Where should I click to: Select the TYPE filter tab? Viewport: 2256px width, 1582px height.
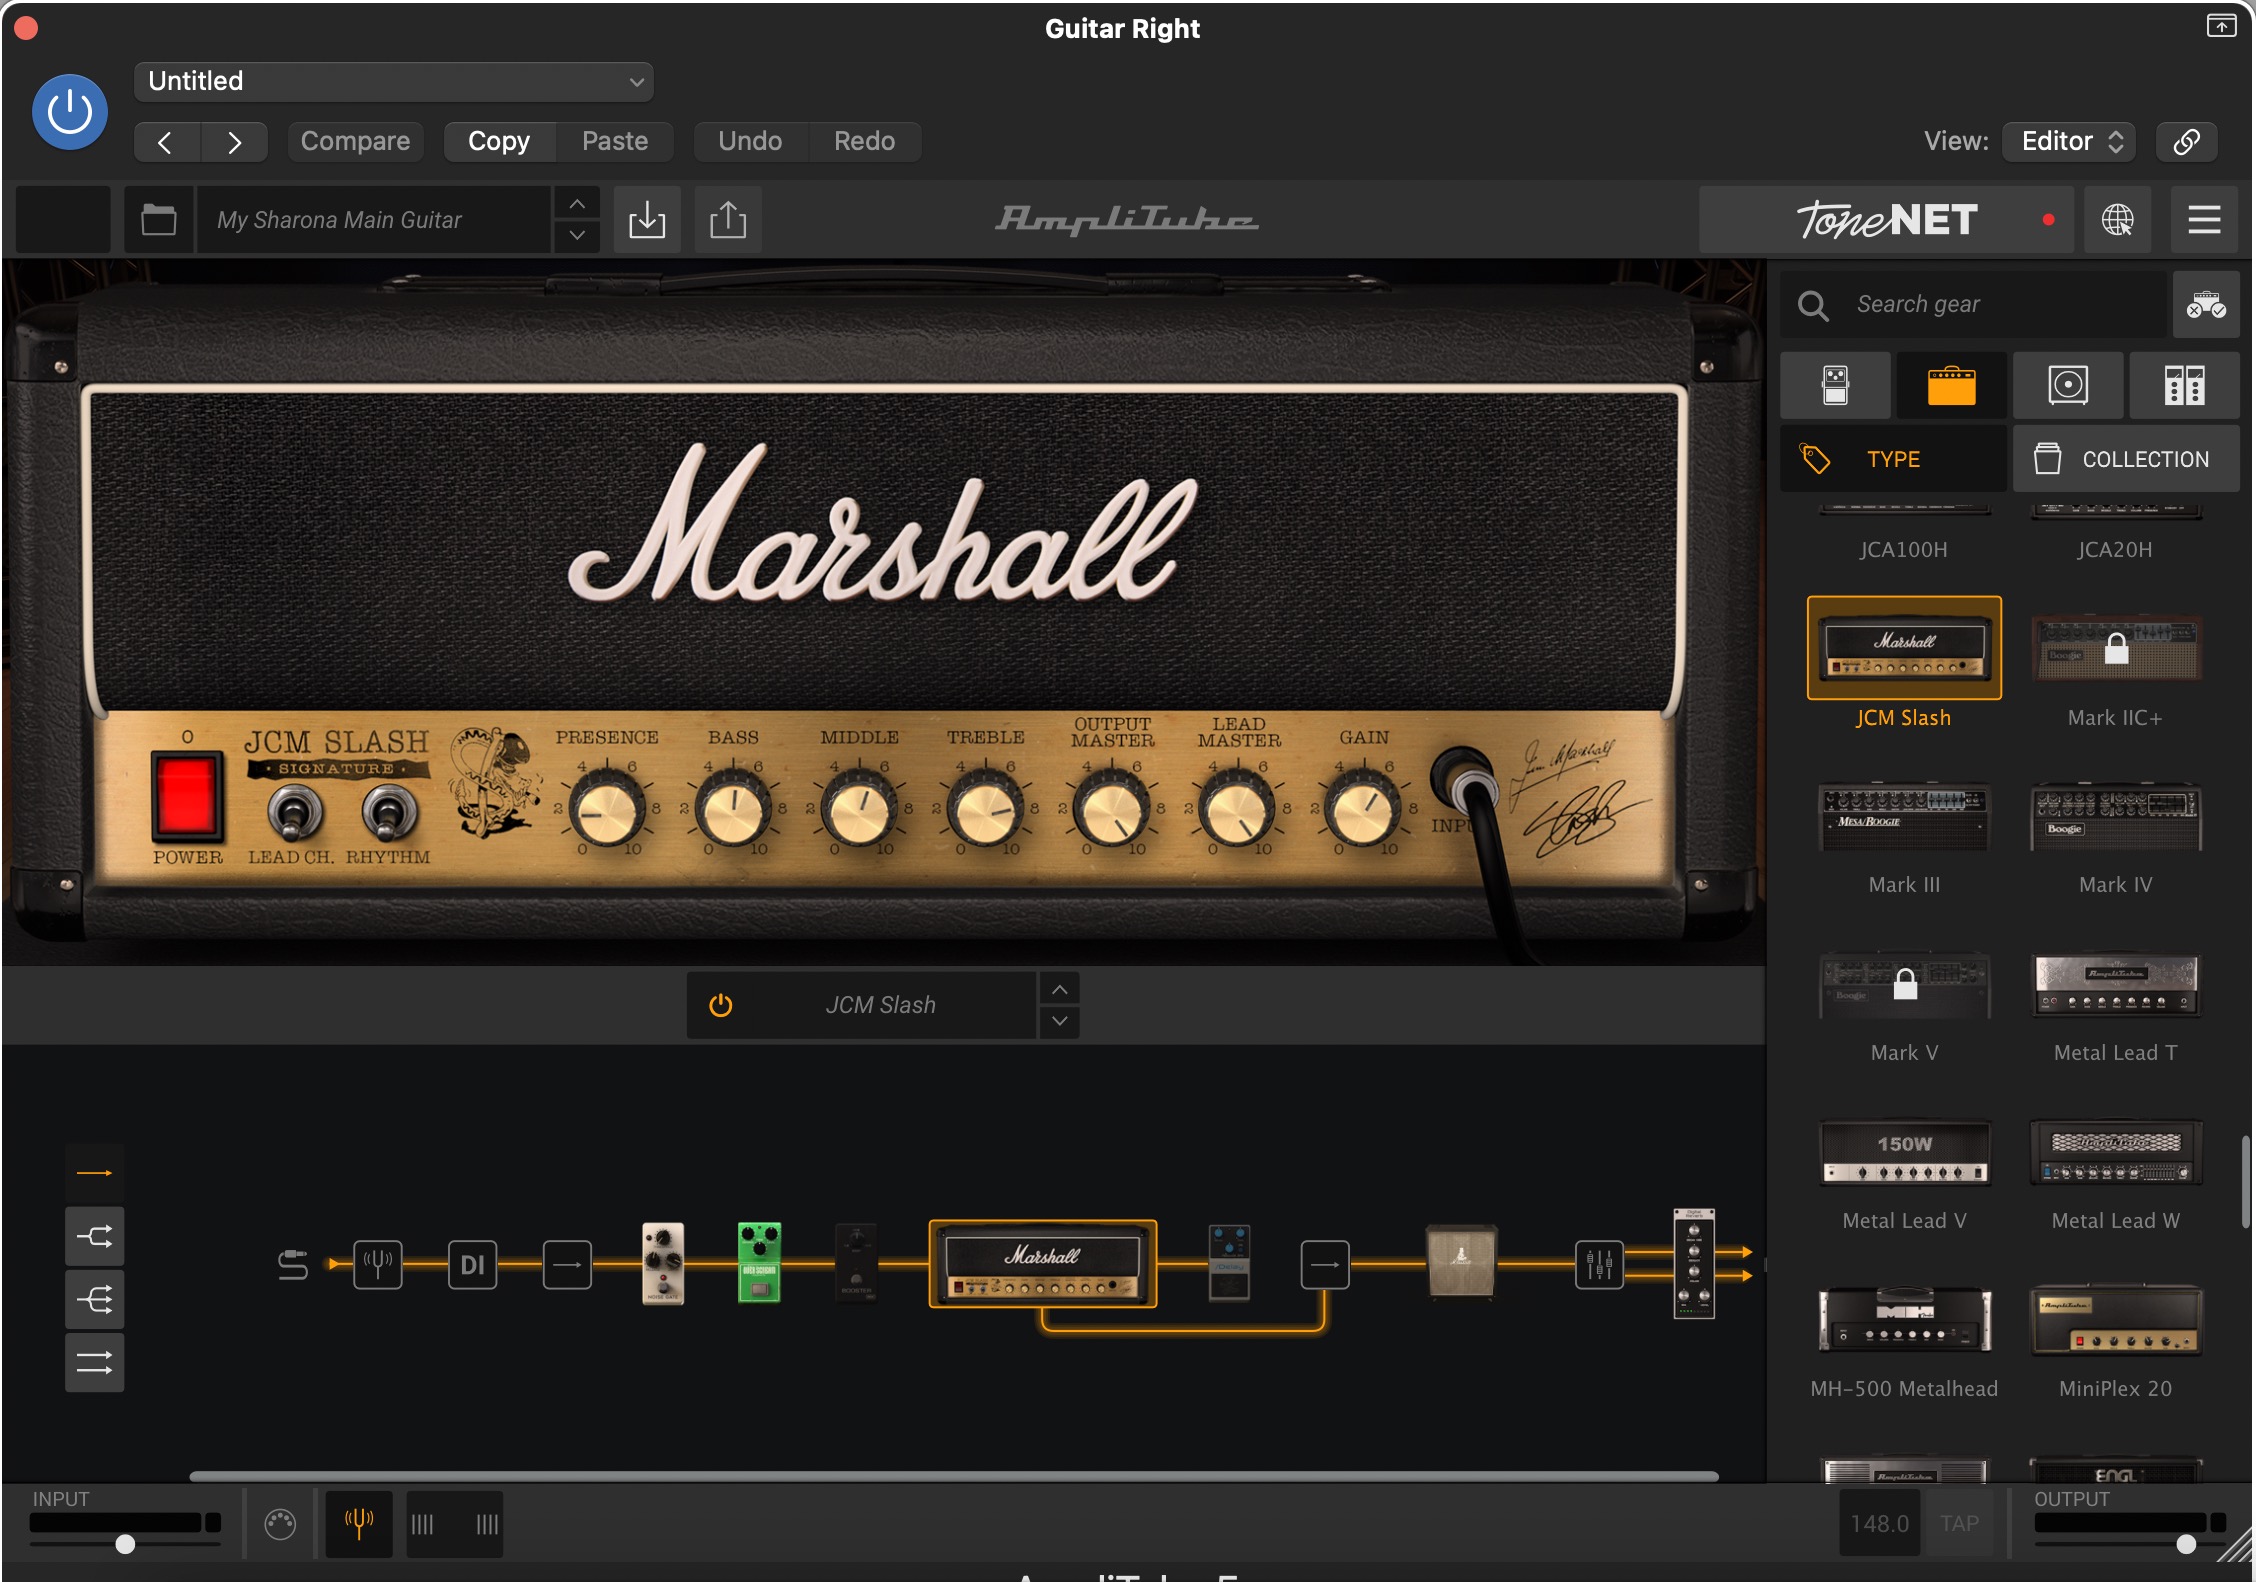(1893, 459)
